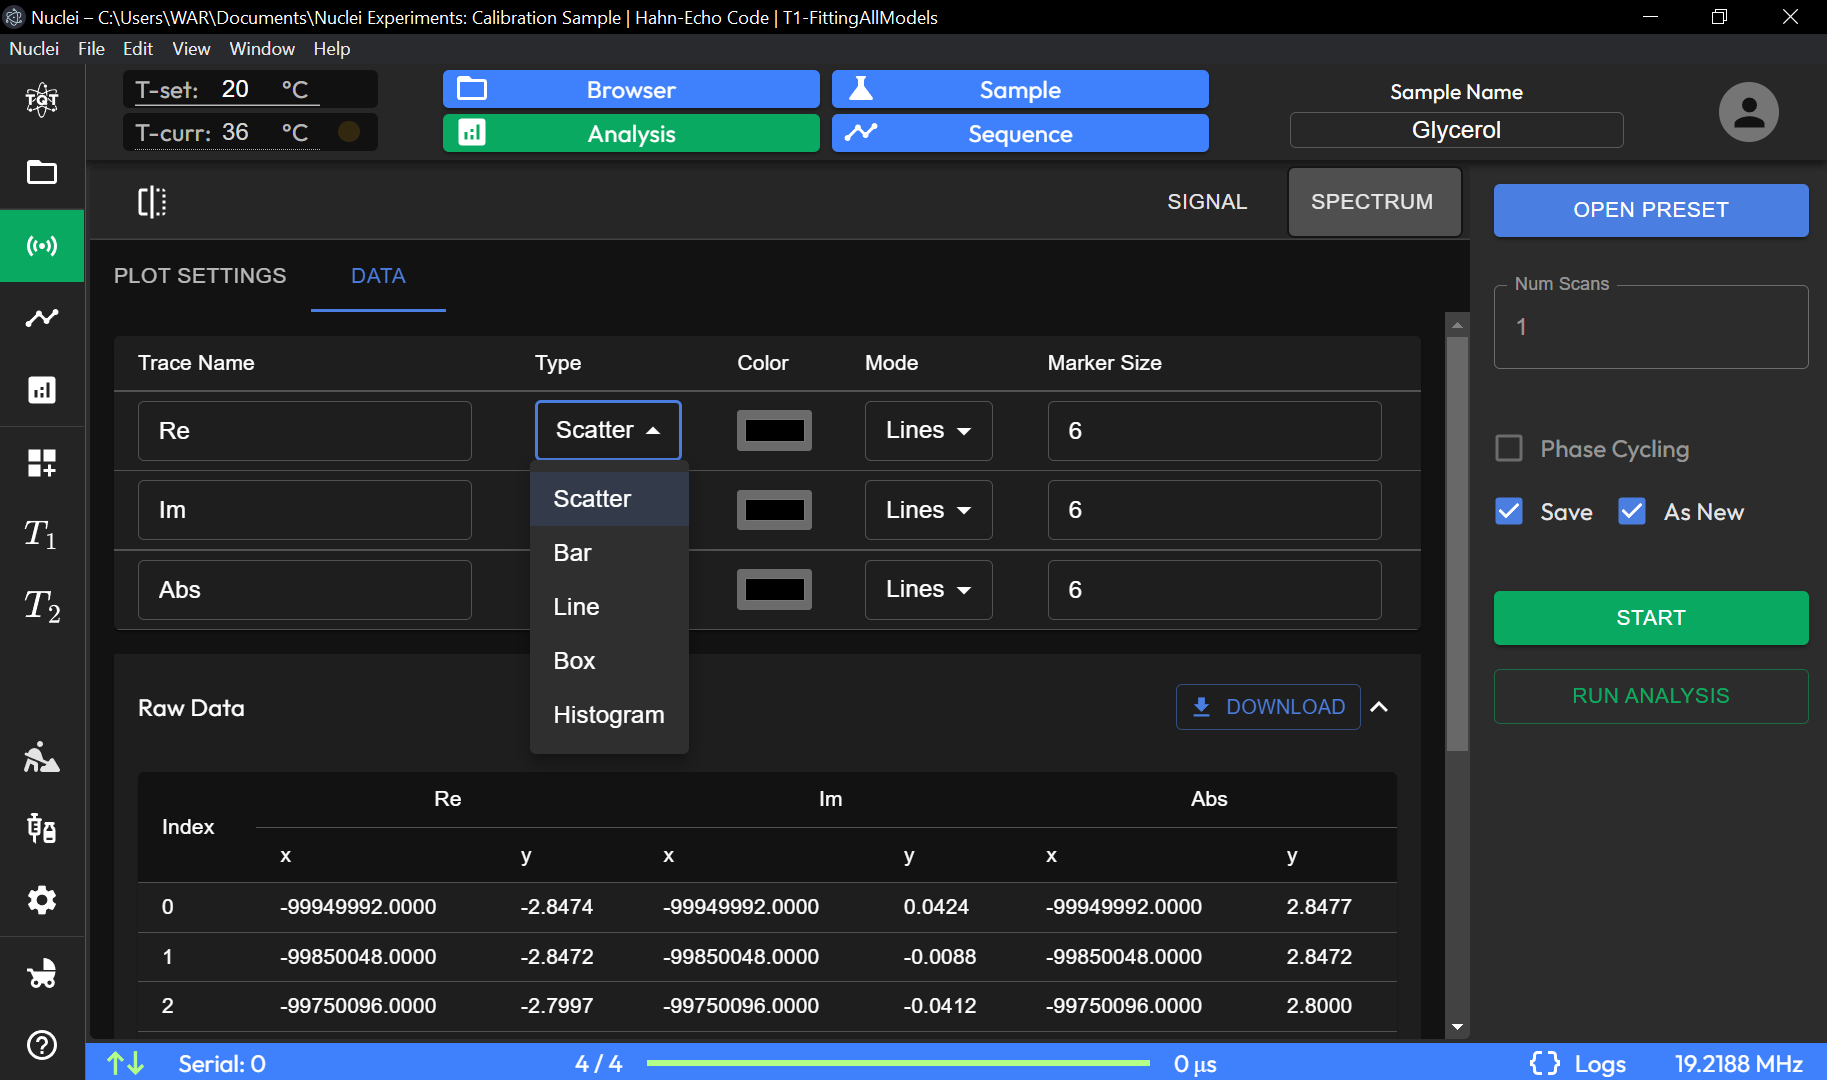Click the waveform icon on the Sequence button

coord(861,132)
